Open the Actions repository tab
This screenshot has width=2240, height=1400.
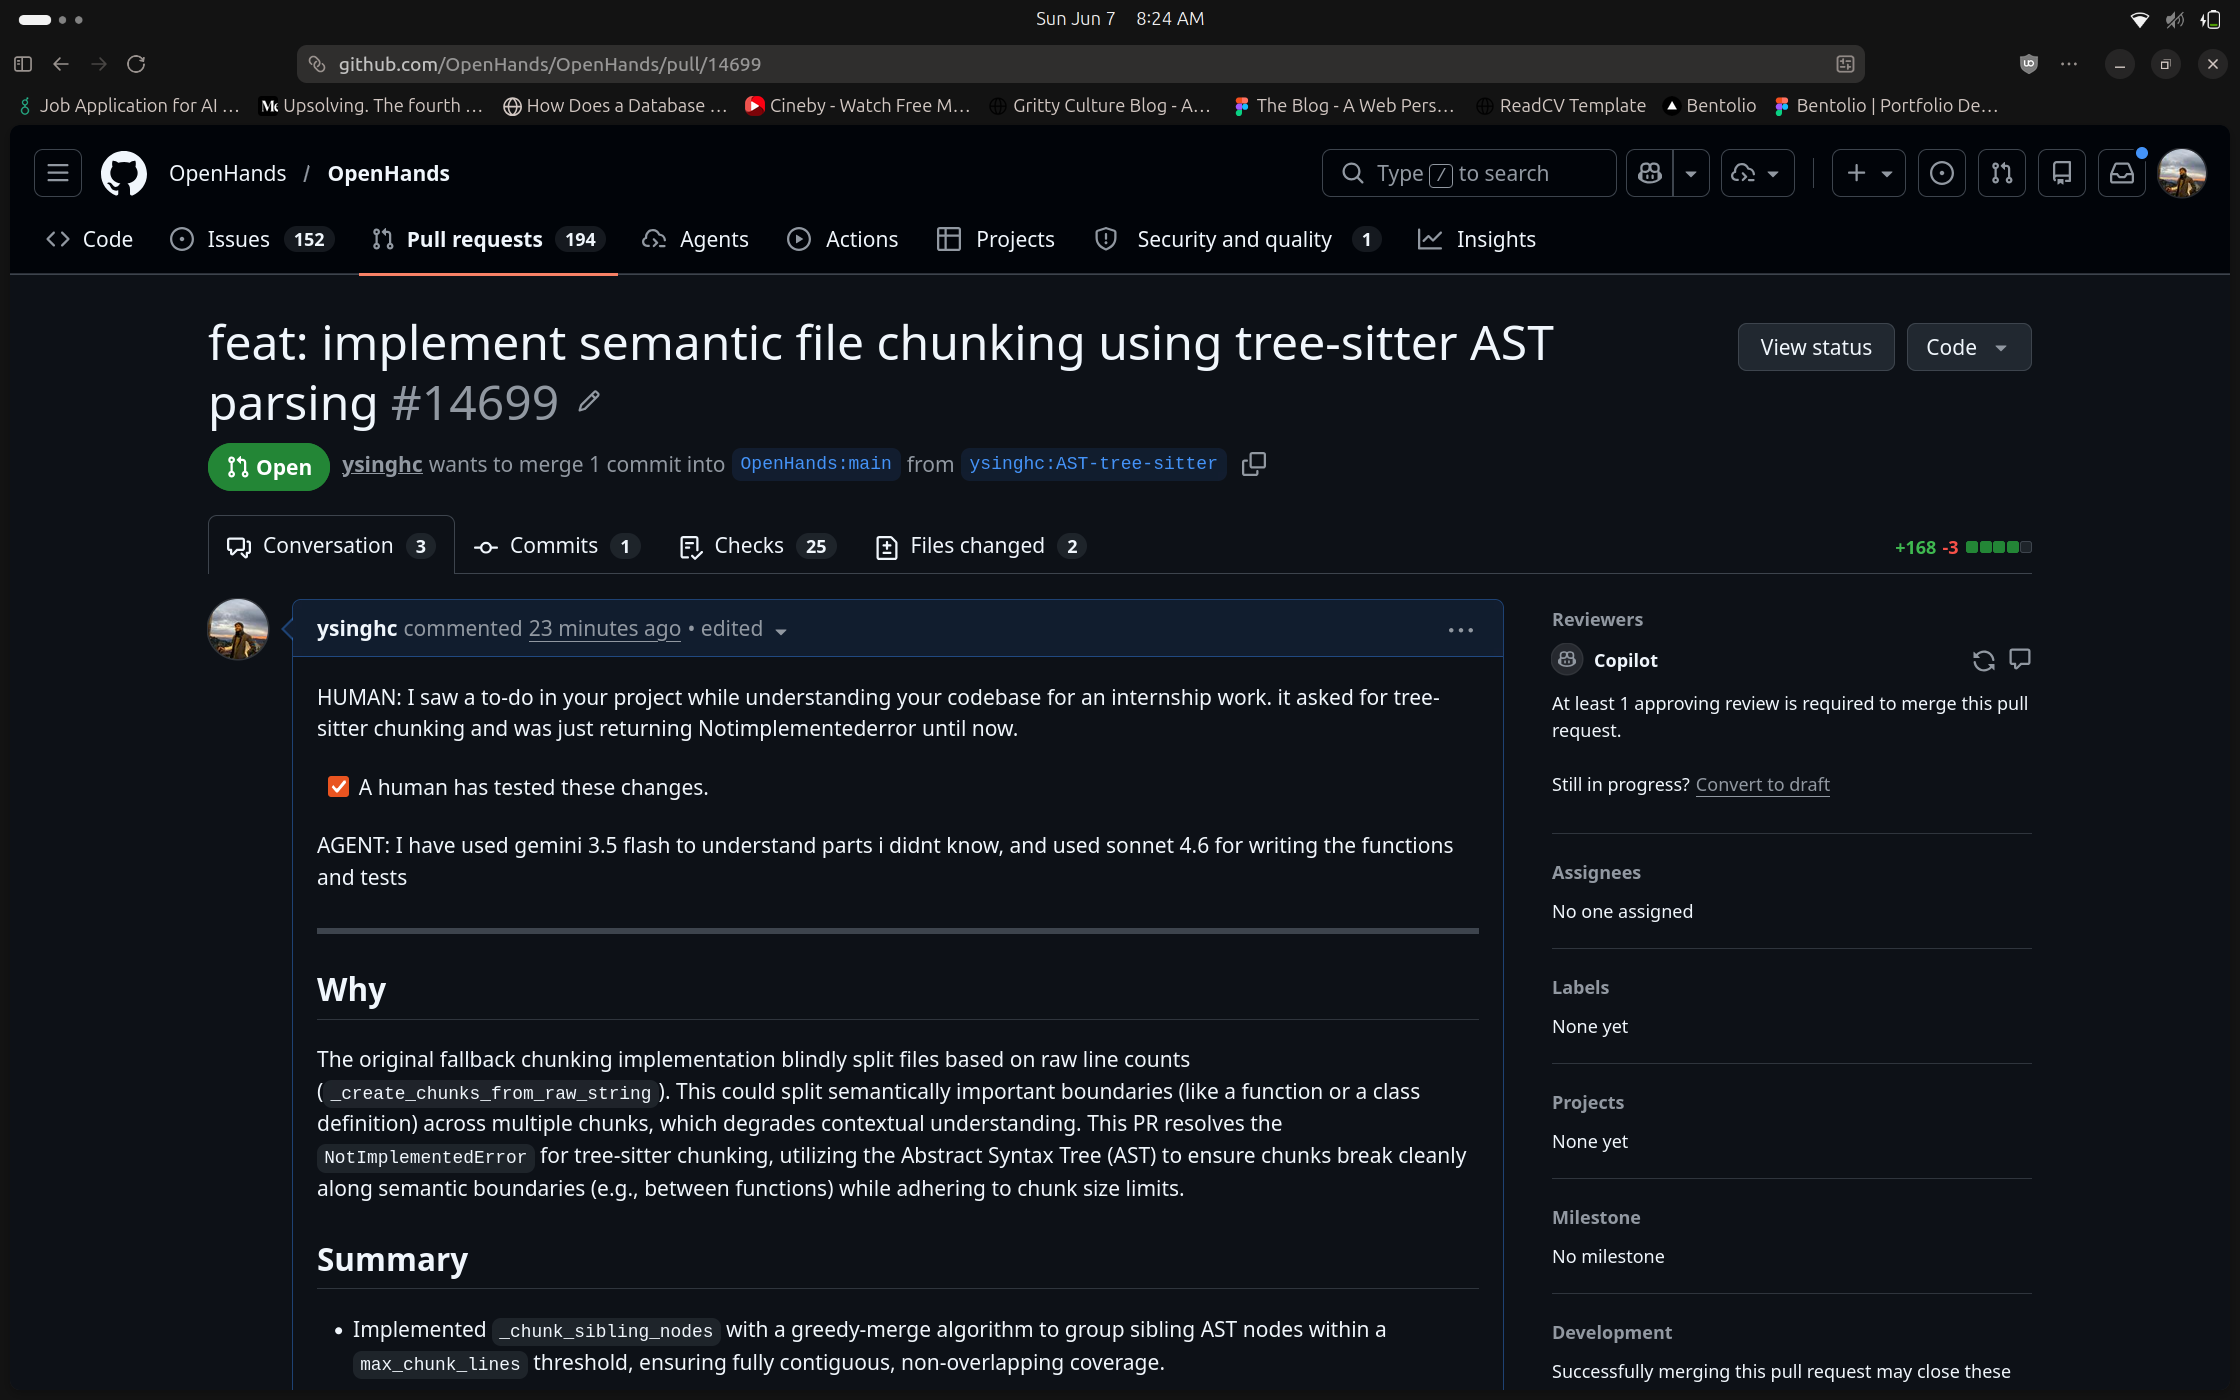842,239
